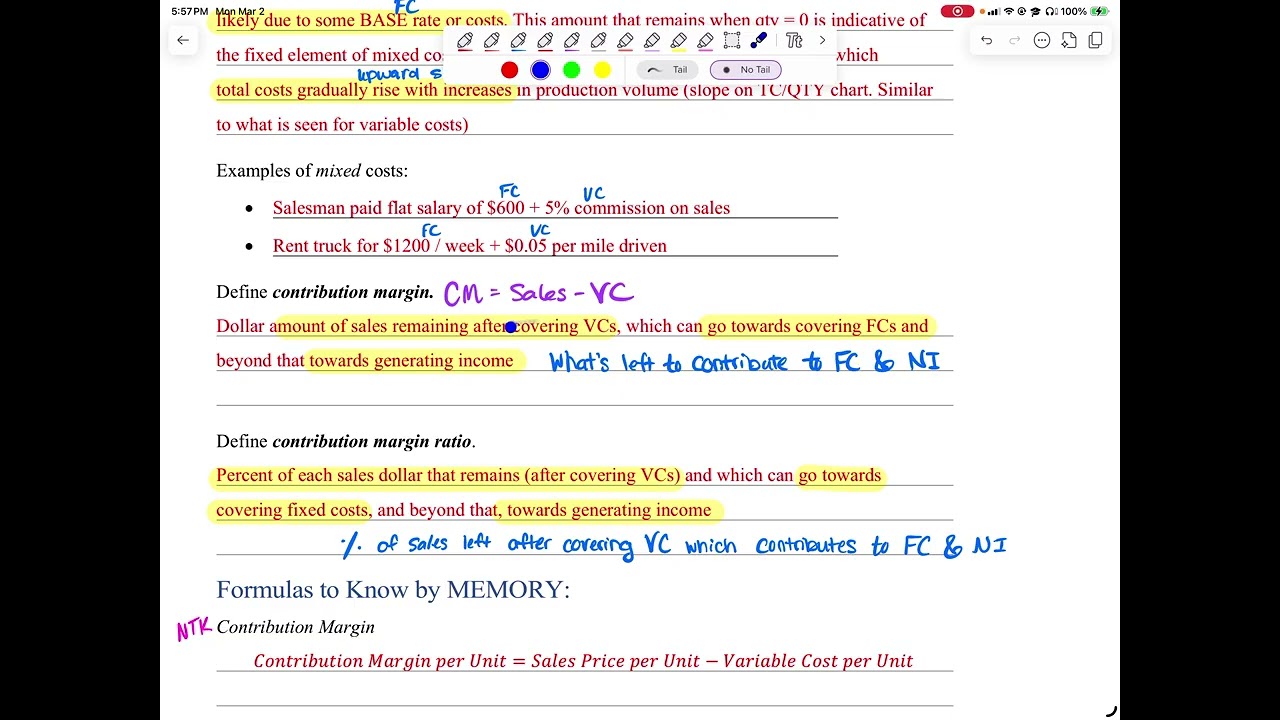Image resolution: width=1280 pixels, height=720 pixels.
Task: Choose the blue color swatch
Action: point(541,70)
